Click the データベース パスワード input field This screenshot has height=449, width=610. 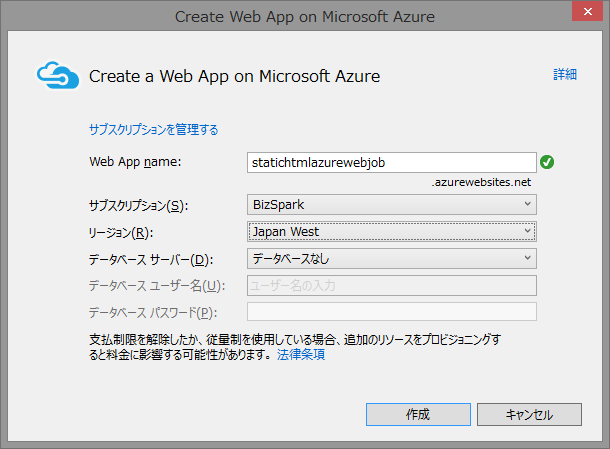(x=391, y=312)
